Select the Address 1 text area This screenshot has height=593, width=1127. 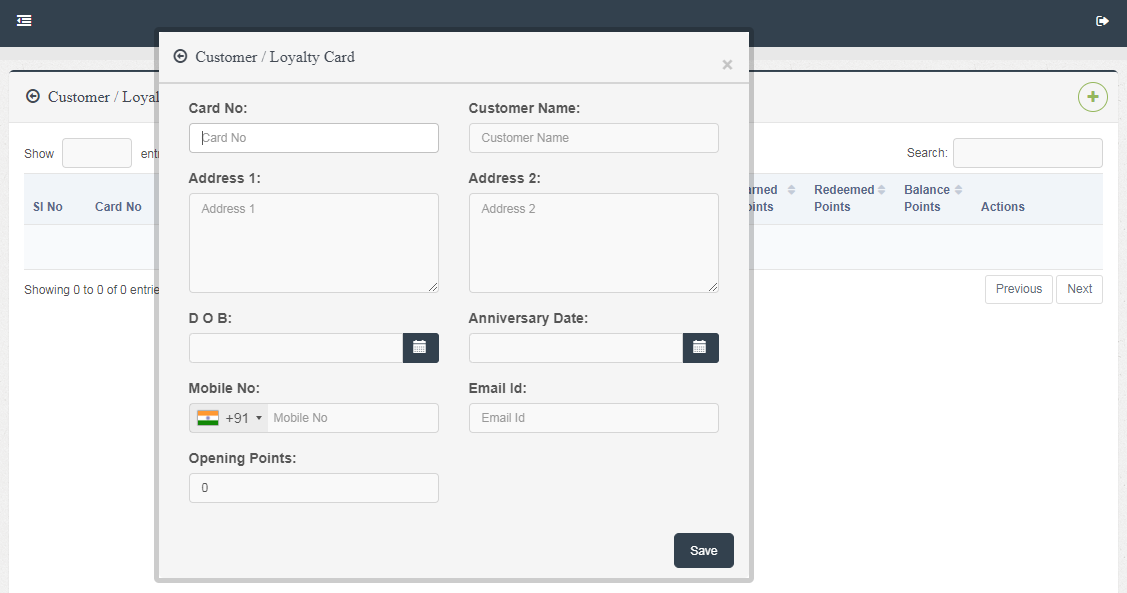313,243
